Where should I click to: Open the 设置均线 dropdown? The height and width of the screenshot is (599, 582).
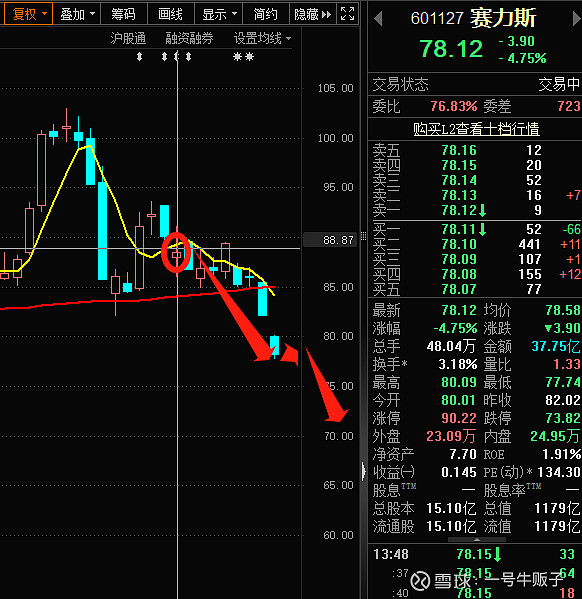pos(262,38)
